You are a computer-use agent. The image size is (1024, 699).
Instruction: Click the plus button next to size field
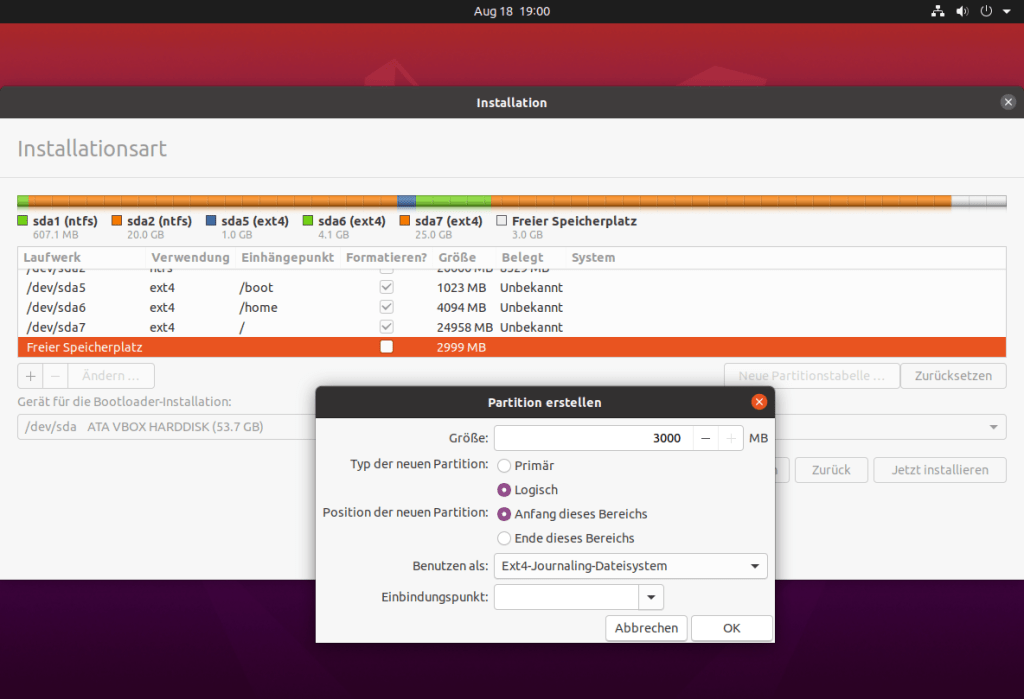pos(731,438)
